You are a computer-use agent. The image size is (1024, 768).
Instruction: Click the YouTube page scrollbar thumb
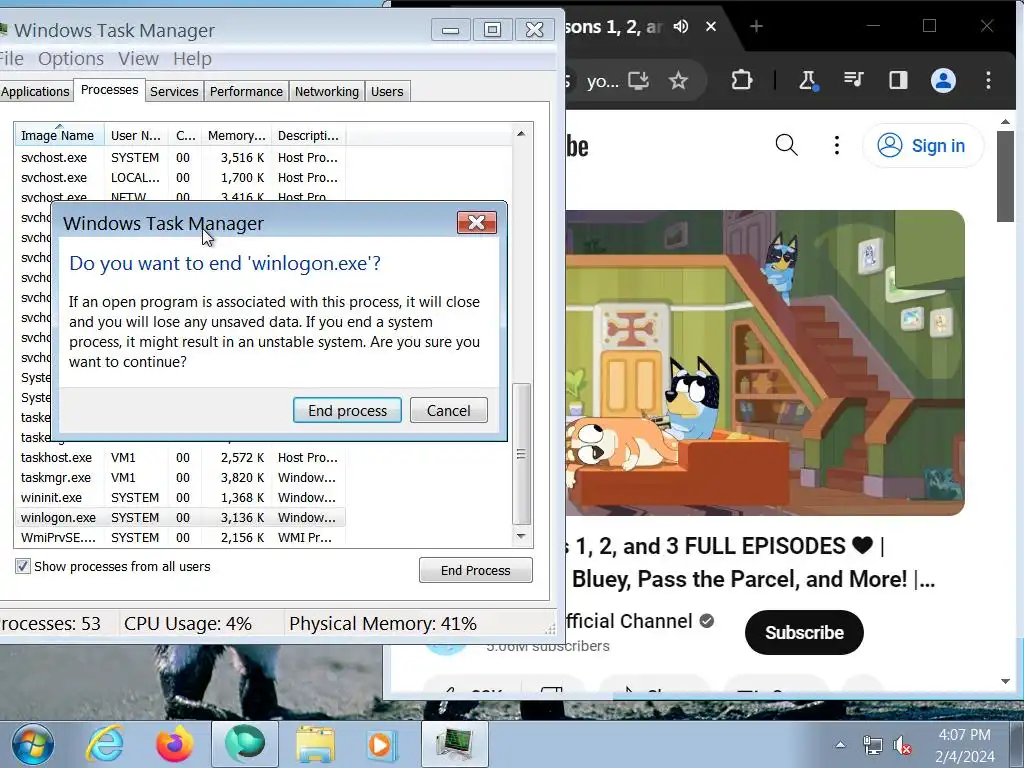click(1005, 176)
